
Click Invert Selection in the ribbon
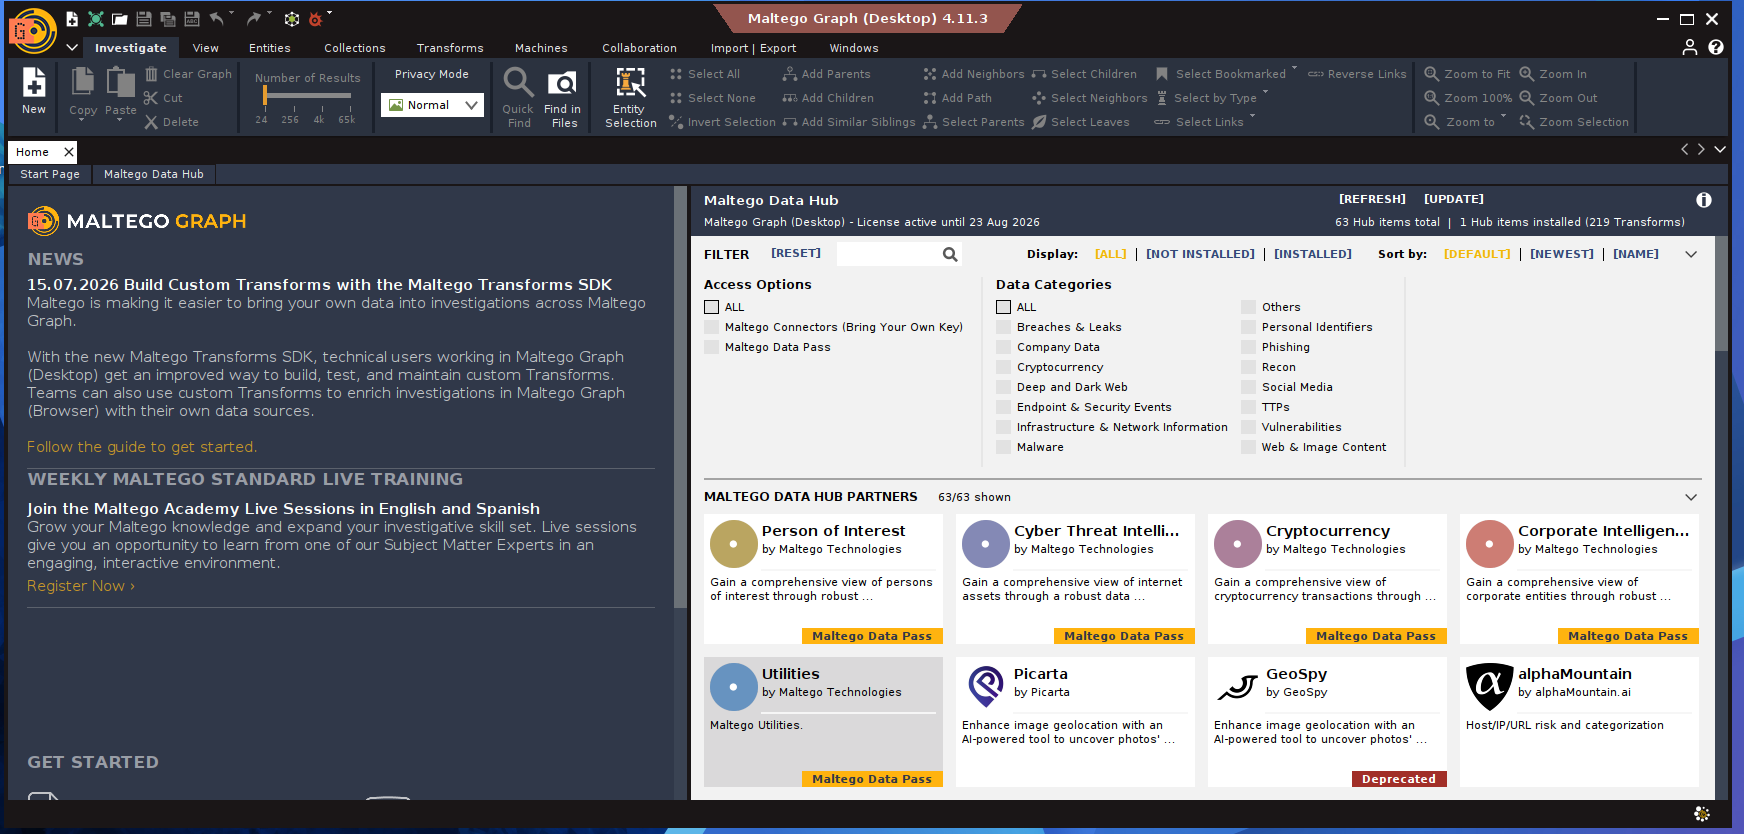pyautogui.click(x=722, y=122)
